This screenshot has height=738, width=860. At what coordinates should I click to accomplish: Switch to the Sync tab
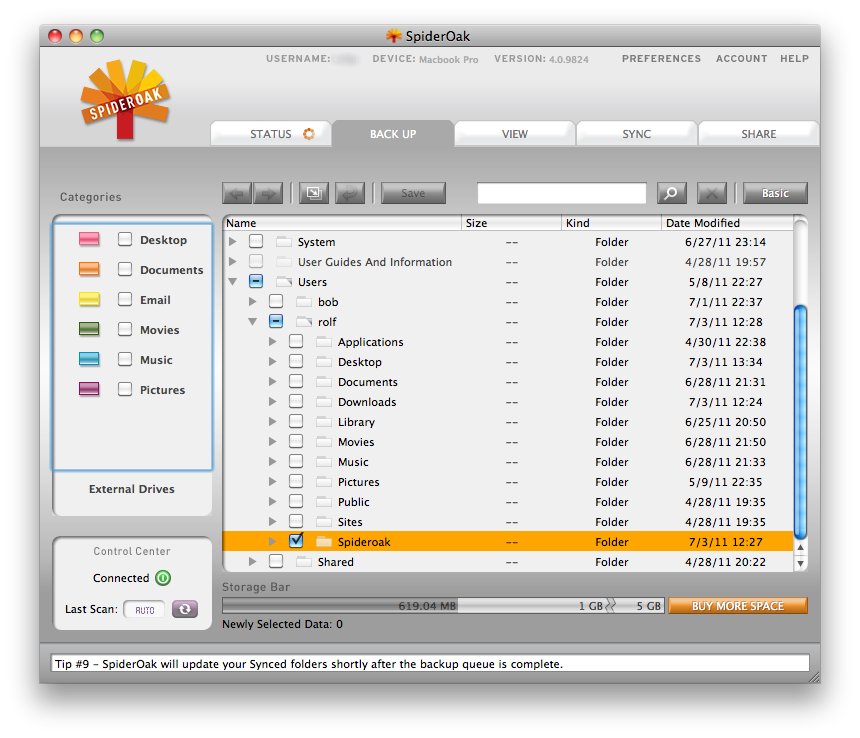tap(636, 134)
